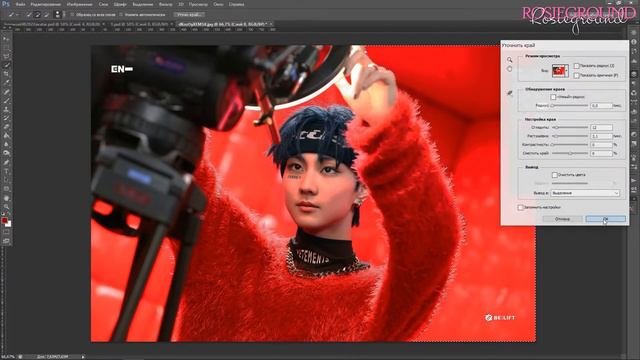The height and width of the screenshot is (360, 640).
Task: Select the Brush tool in the toolbox
Action: [6, 101]
